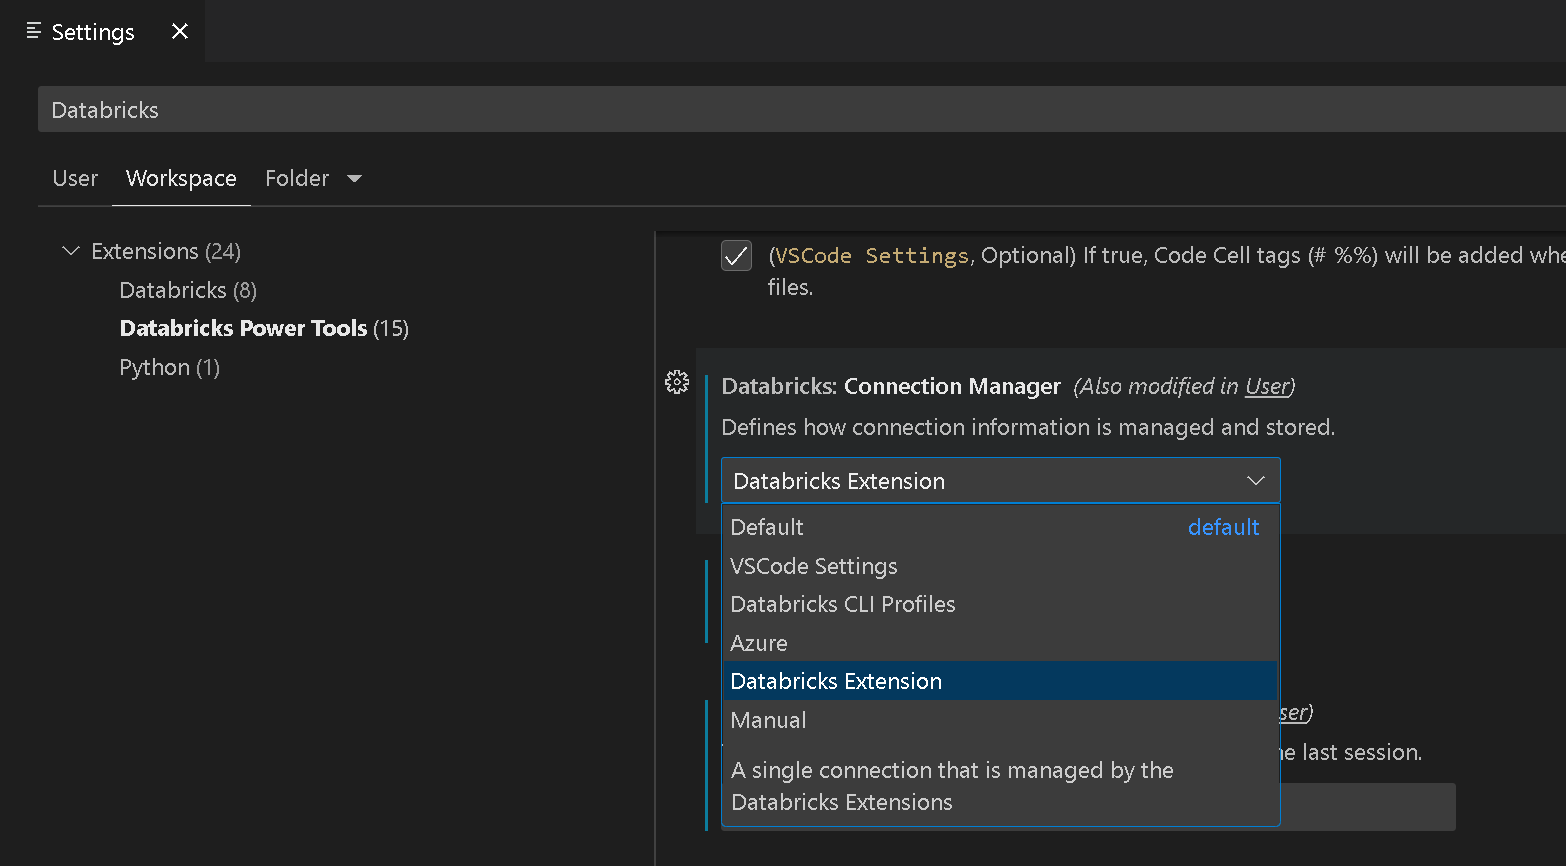Select Databricks Extension in the list
This screenshot has height=866, width=1566.
[x=1000, y=681]
